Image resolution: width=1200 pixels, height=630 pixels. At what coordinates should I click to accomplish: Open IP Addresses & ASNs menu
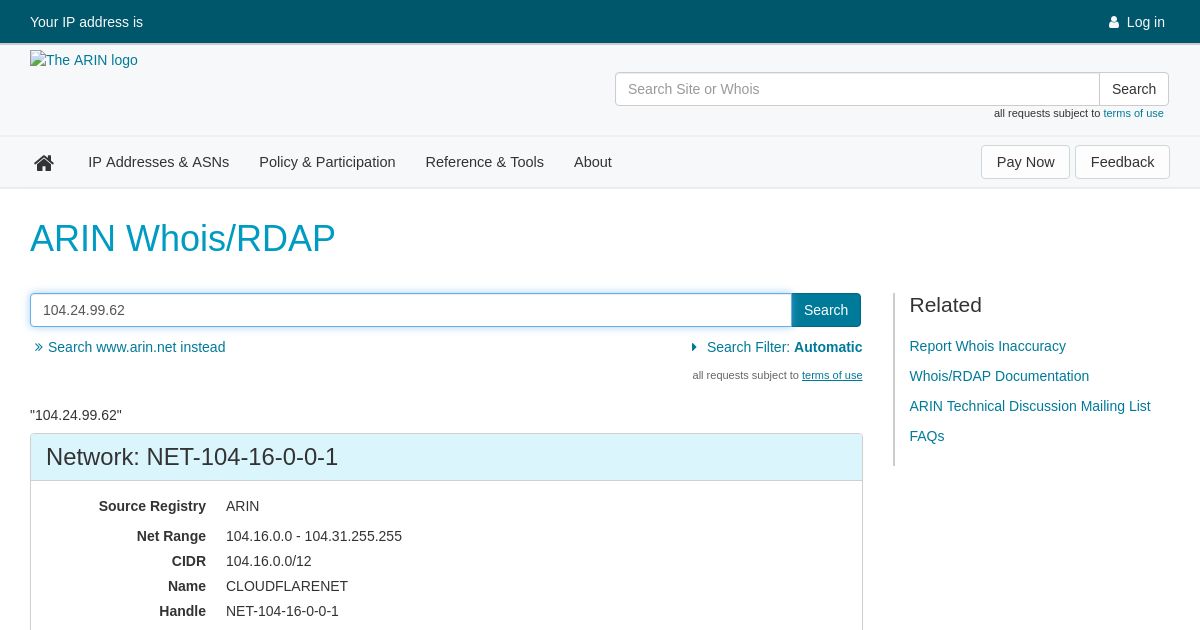[158, 162]
